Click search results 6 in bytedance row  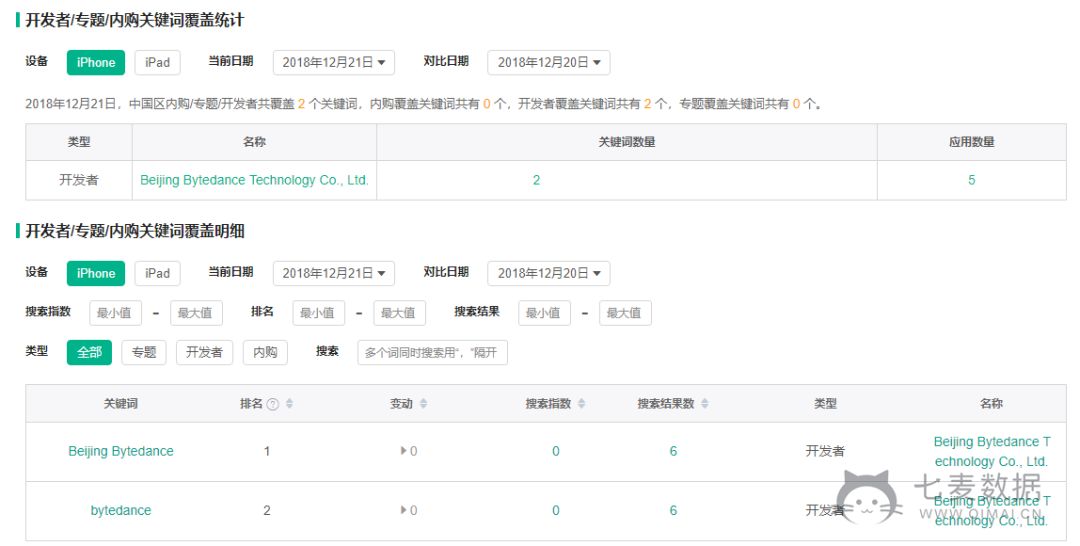click(673, 511)
